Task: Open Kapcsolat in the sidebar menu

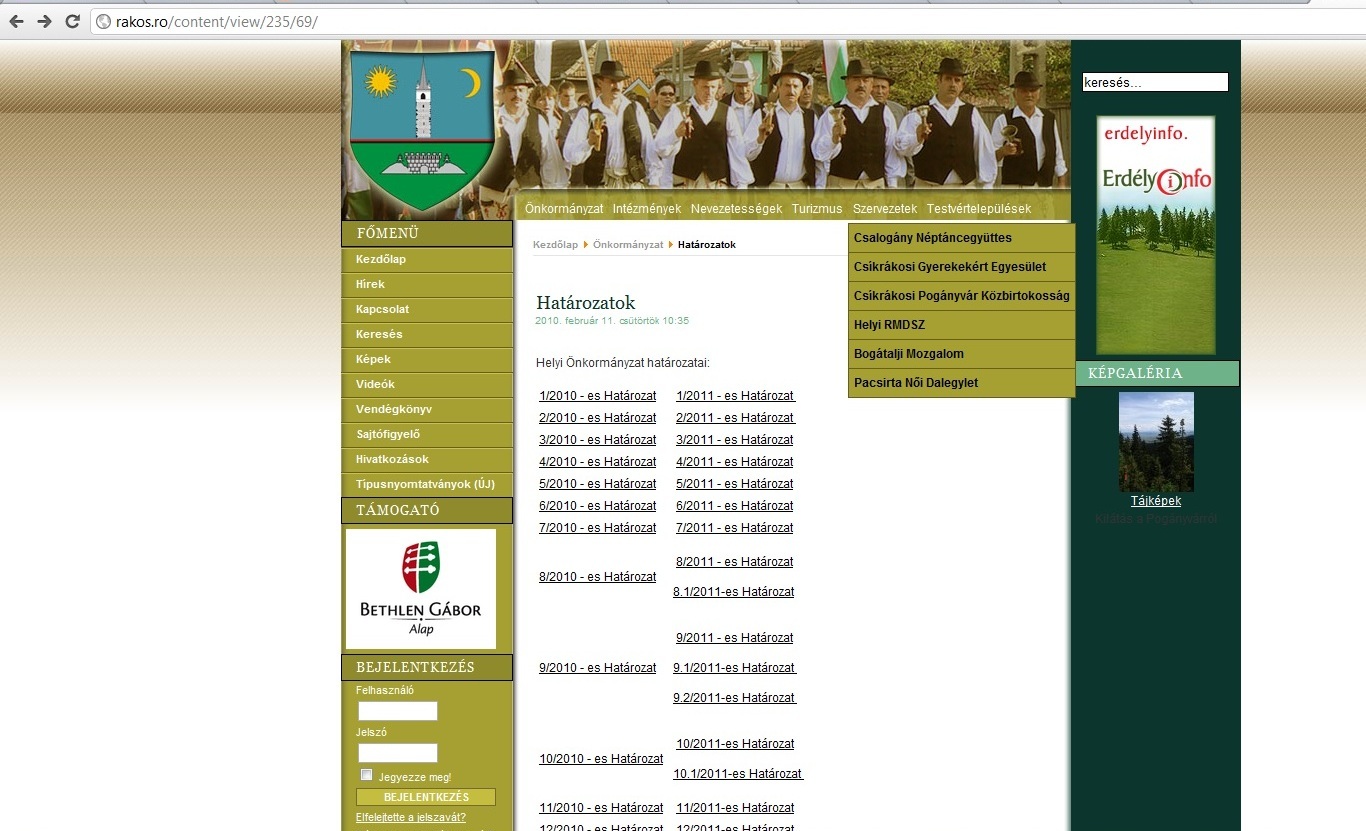Action: click(x=427, y=310)
